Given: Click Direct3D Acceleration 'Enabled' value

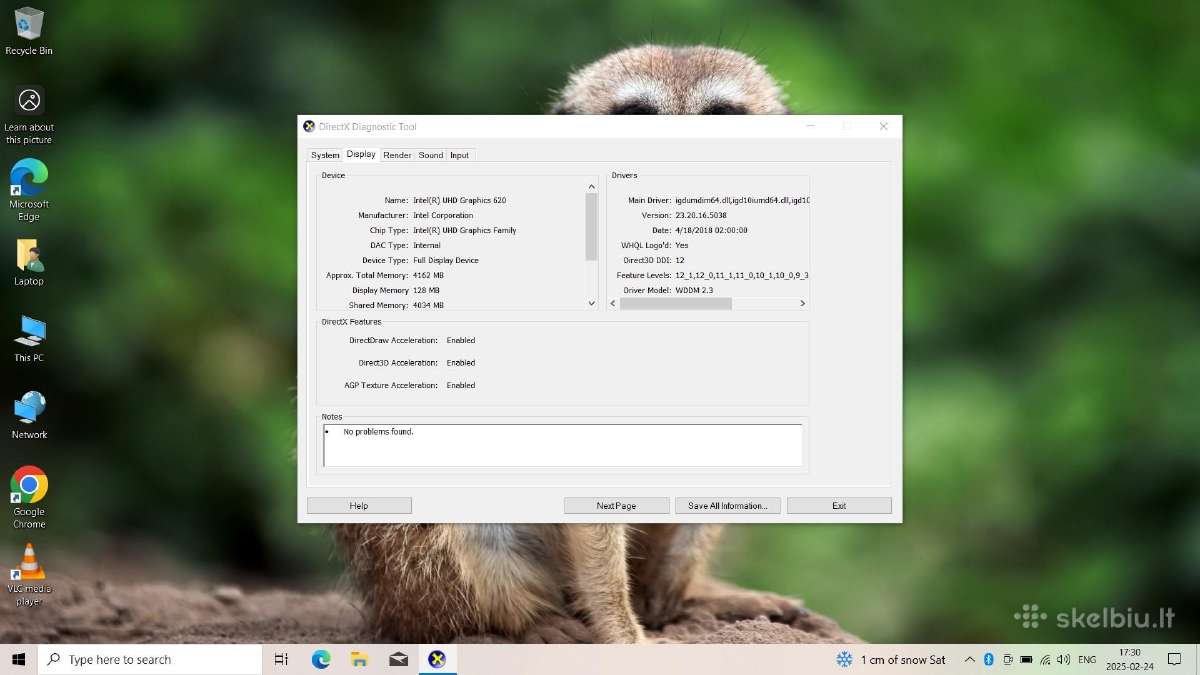Looking at the screenshot, I should (461, 363).
